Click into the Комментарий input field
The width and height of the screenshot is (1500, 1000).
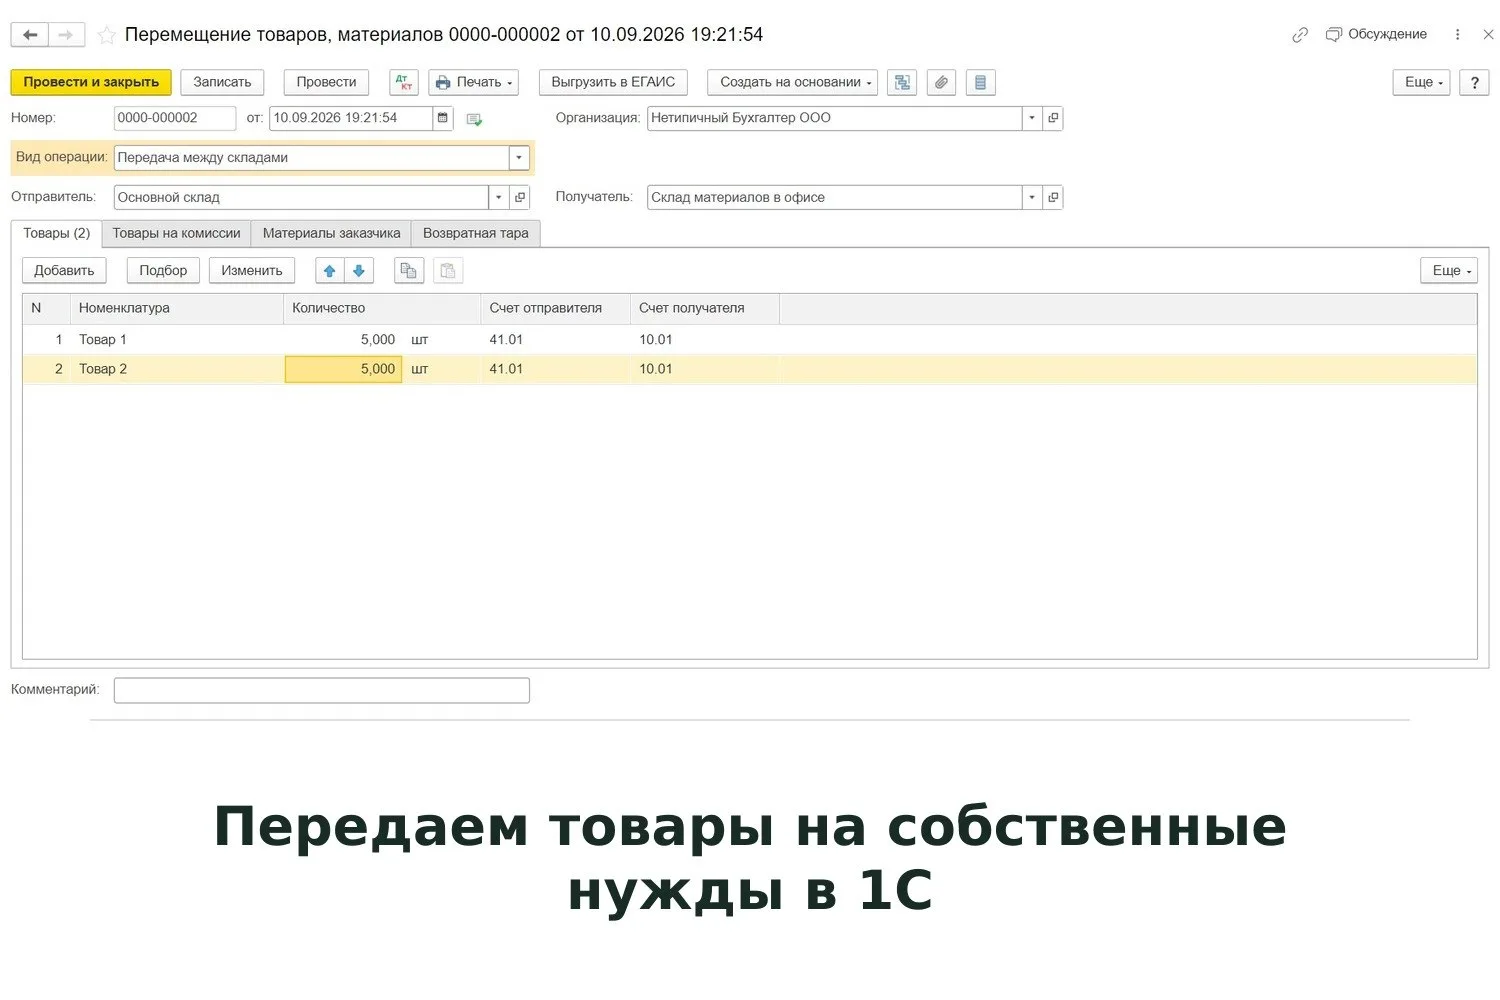(x=322, y=691)
